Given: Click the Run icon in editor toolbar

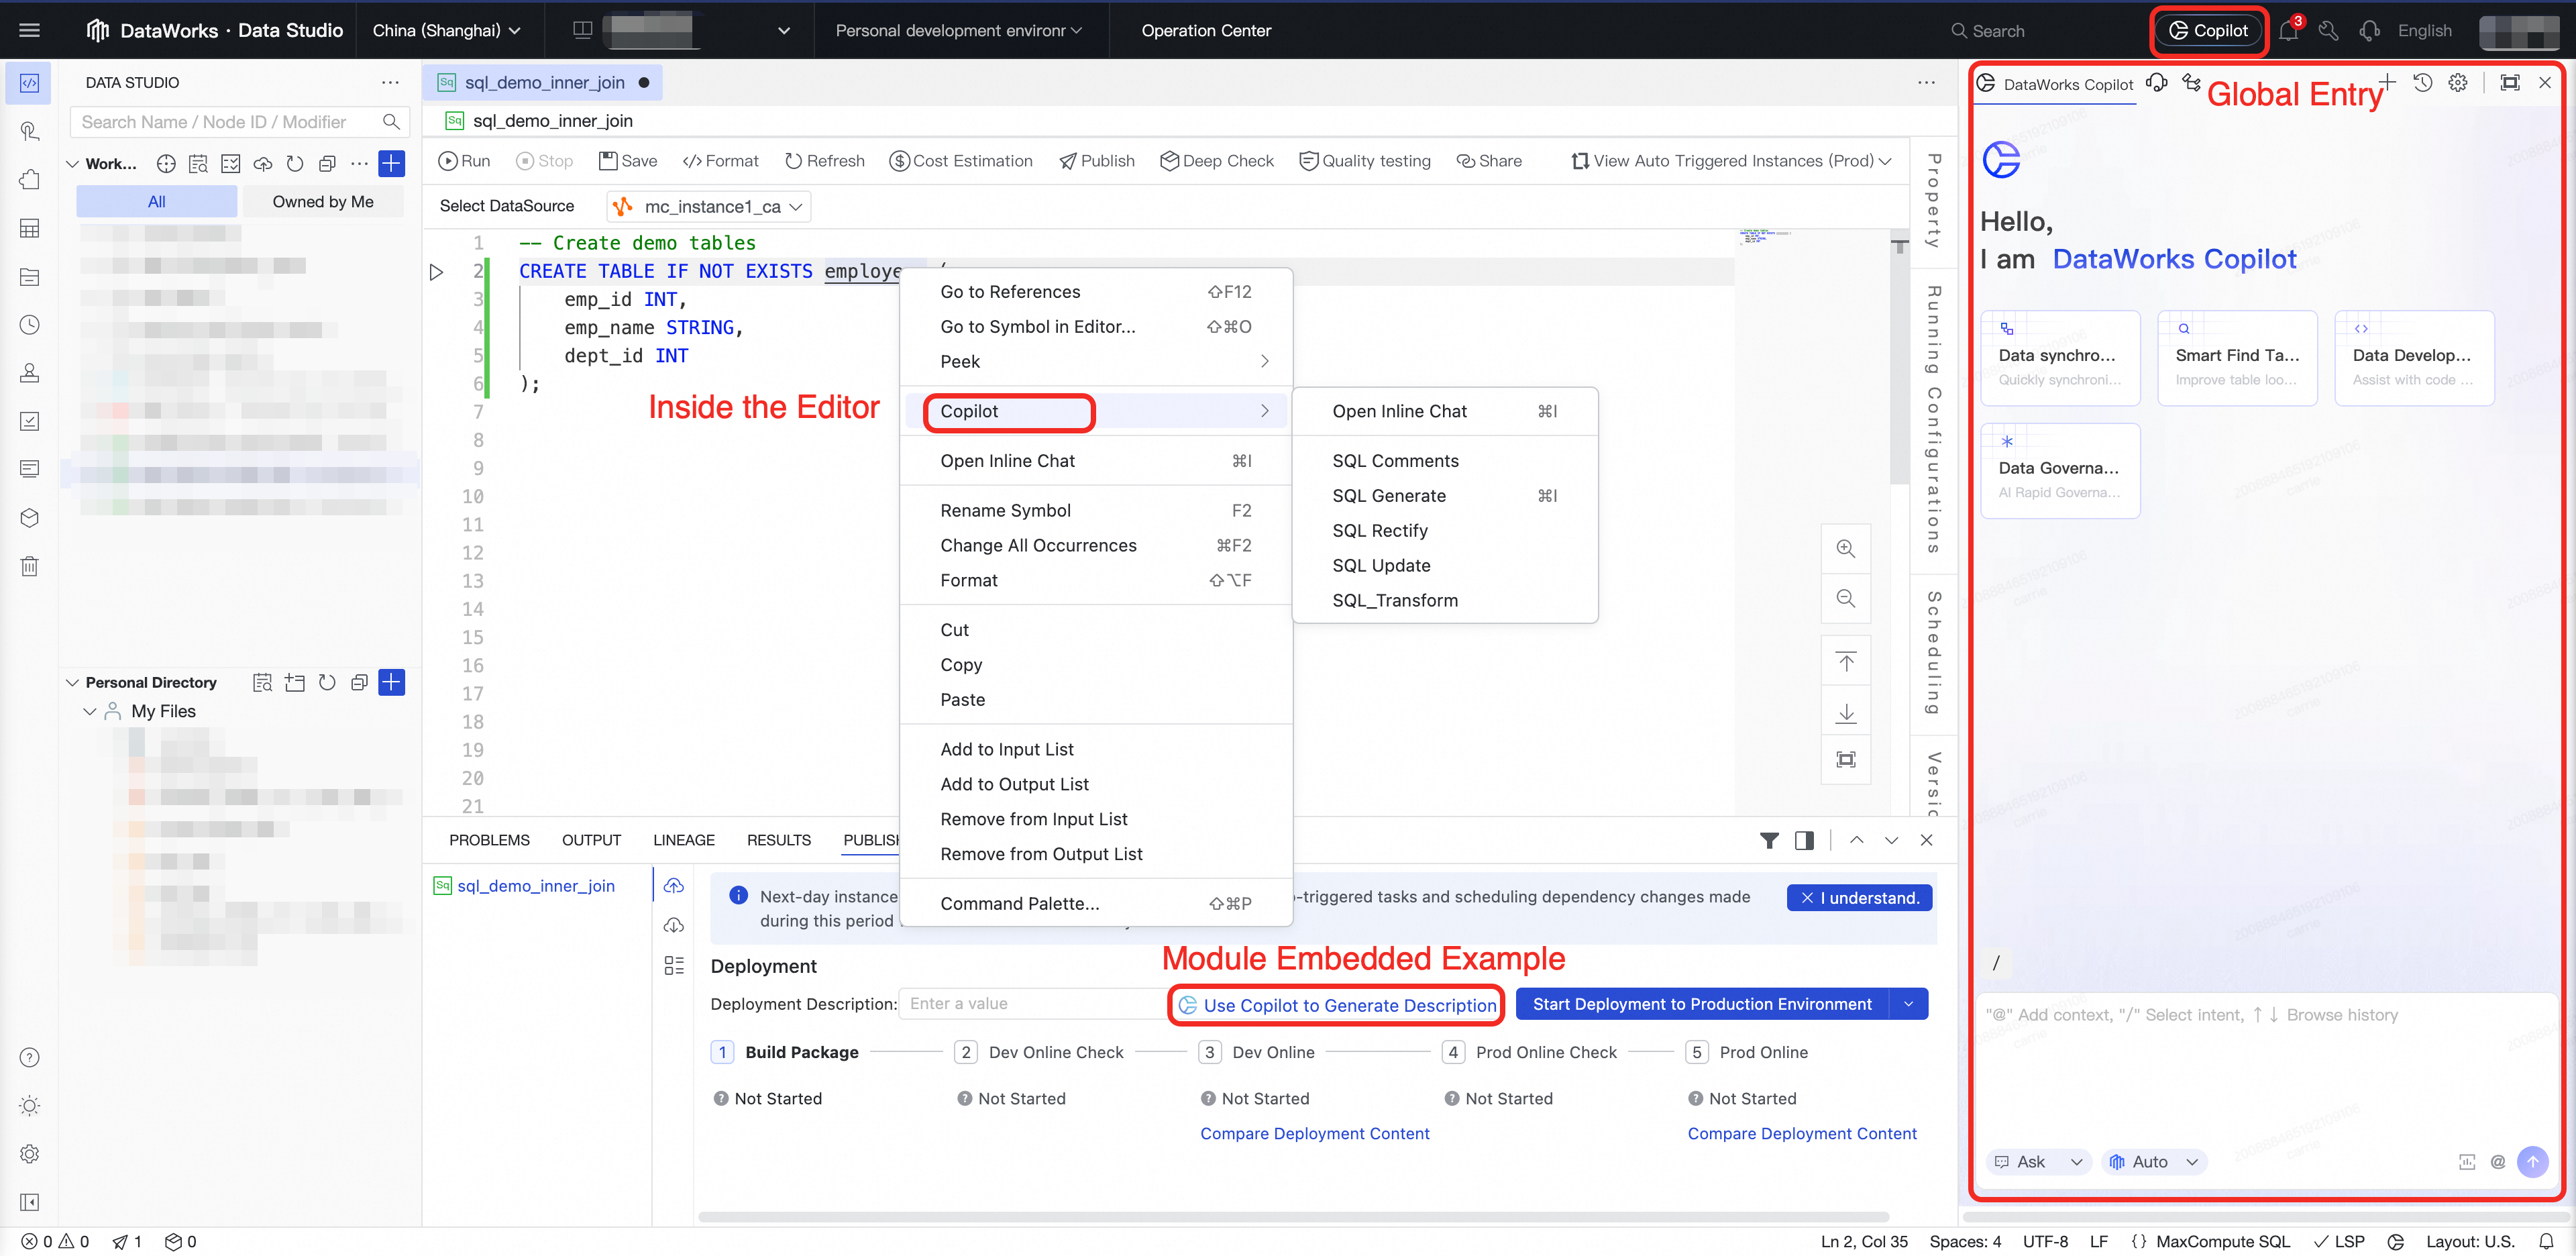Looking at the screenshot, I should click(x=449, y=161).
